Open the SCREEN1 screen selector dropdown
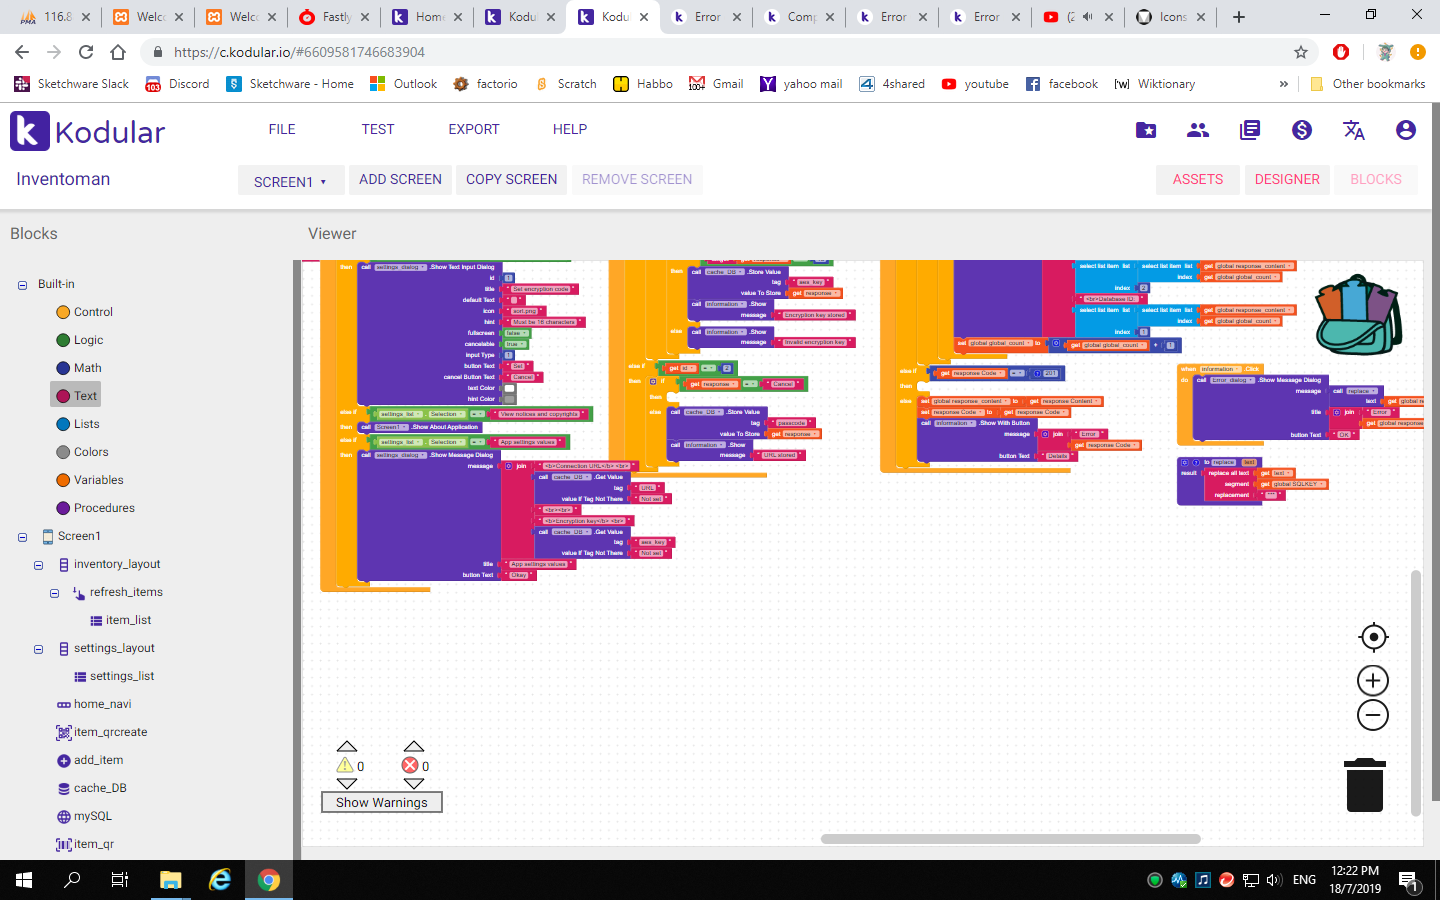This screenshot has height=900, width=1440. (x=291, y=181)
